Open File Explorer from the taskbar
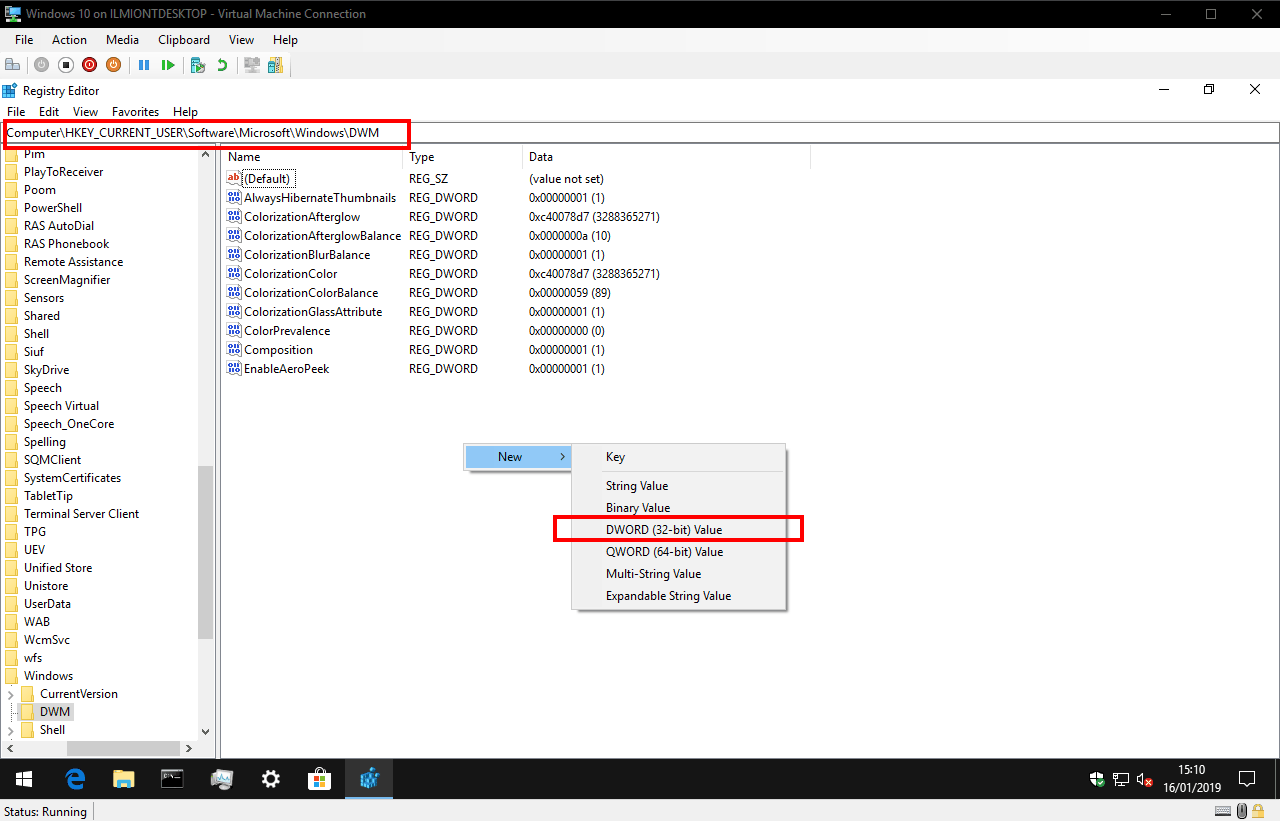Screen dimensions: 1280x821 tap(123, 779)
